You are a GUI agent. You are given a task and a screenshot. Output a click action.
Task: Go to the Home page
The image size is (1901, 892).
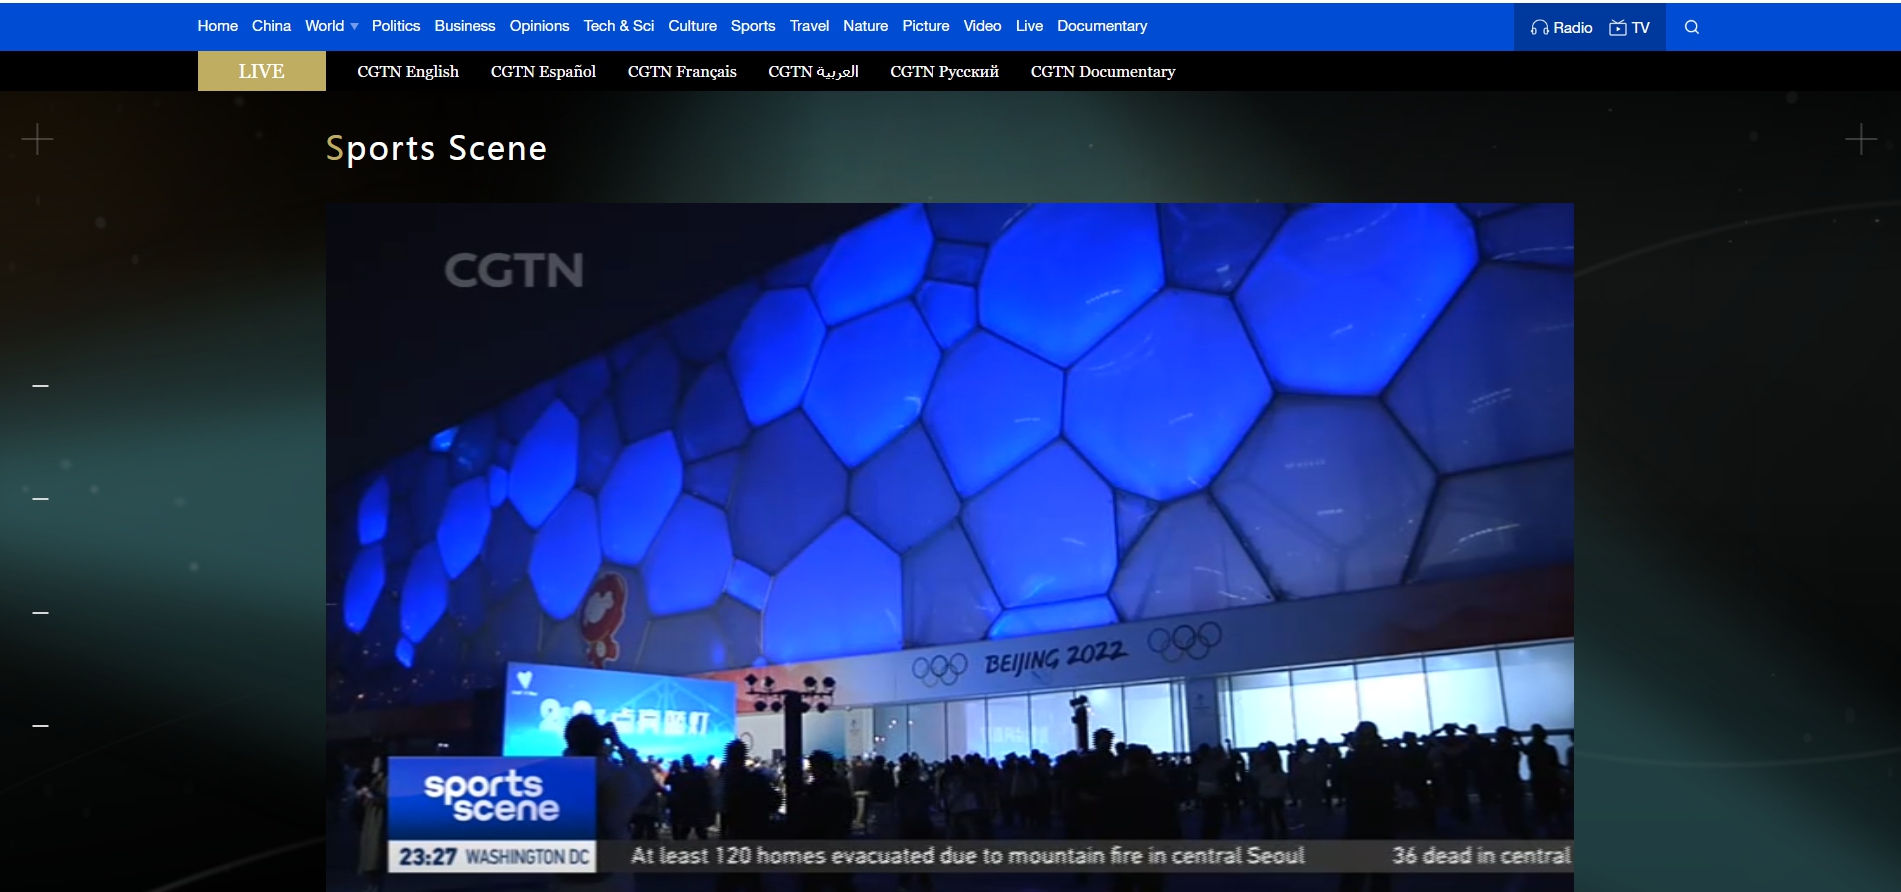217,26
